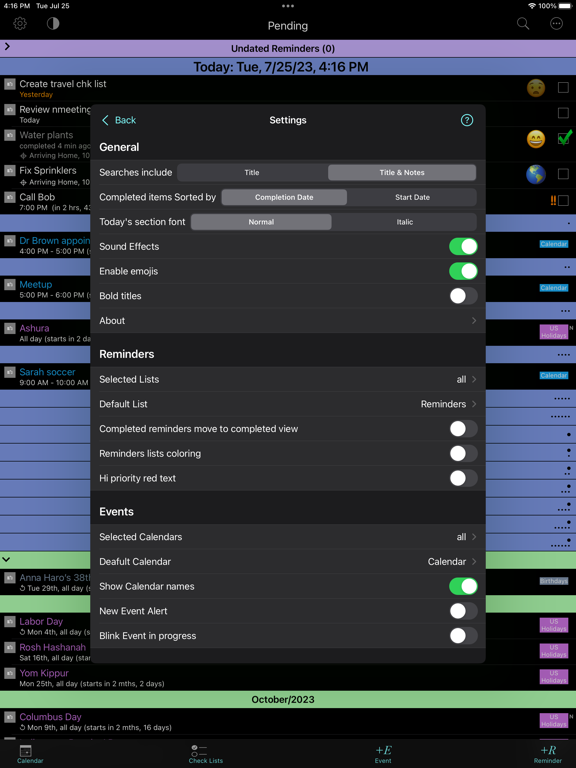Enable Hi priority red text

(463, 478)
